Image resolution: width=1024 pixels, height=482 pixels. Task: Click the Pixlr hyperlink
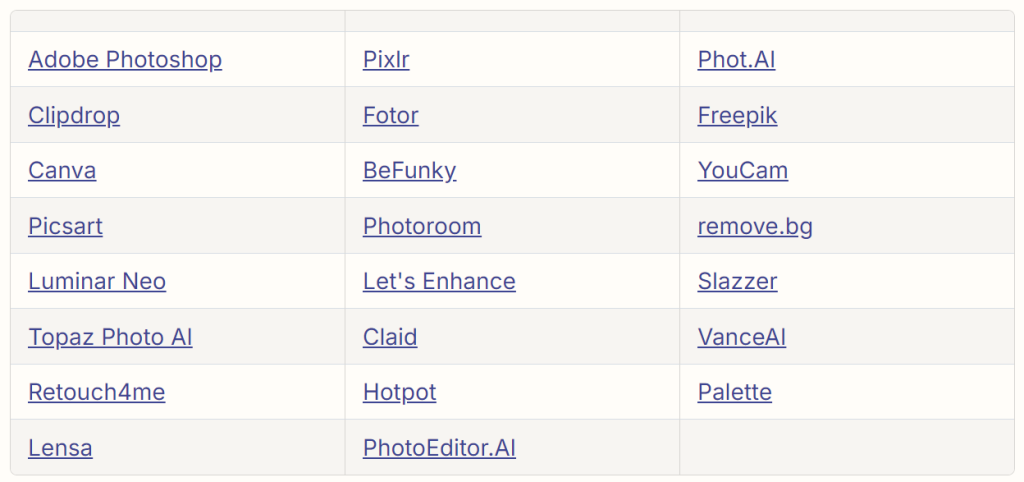pyautogui.click(x=386, y=60)
